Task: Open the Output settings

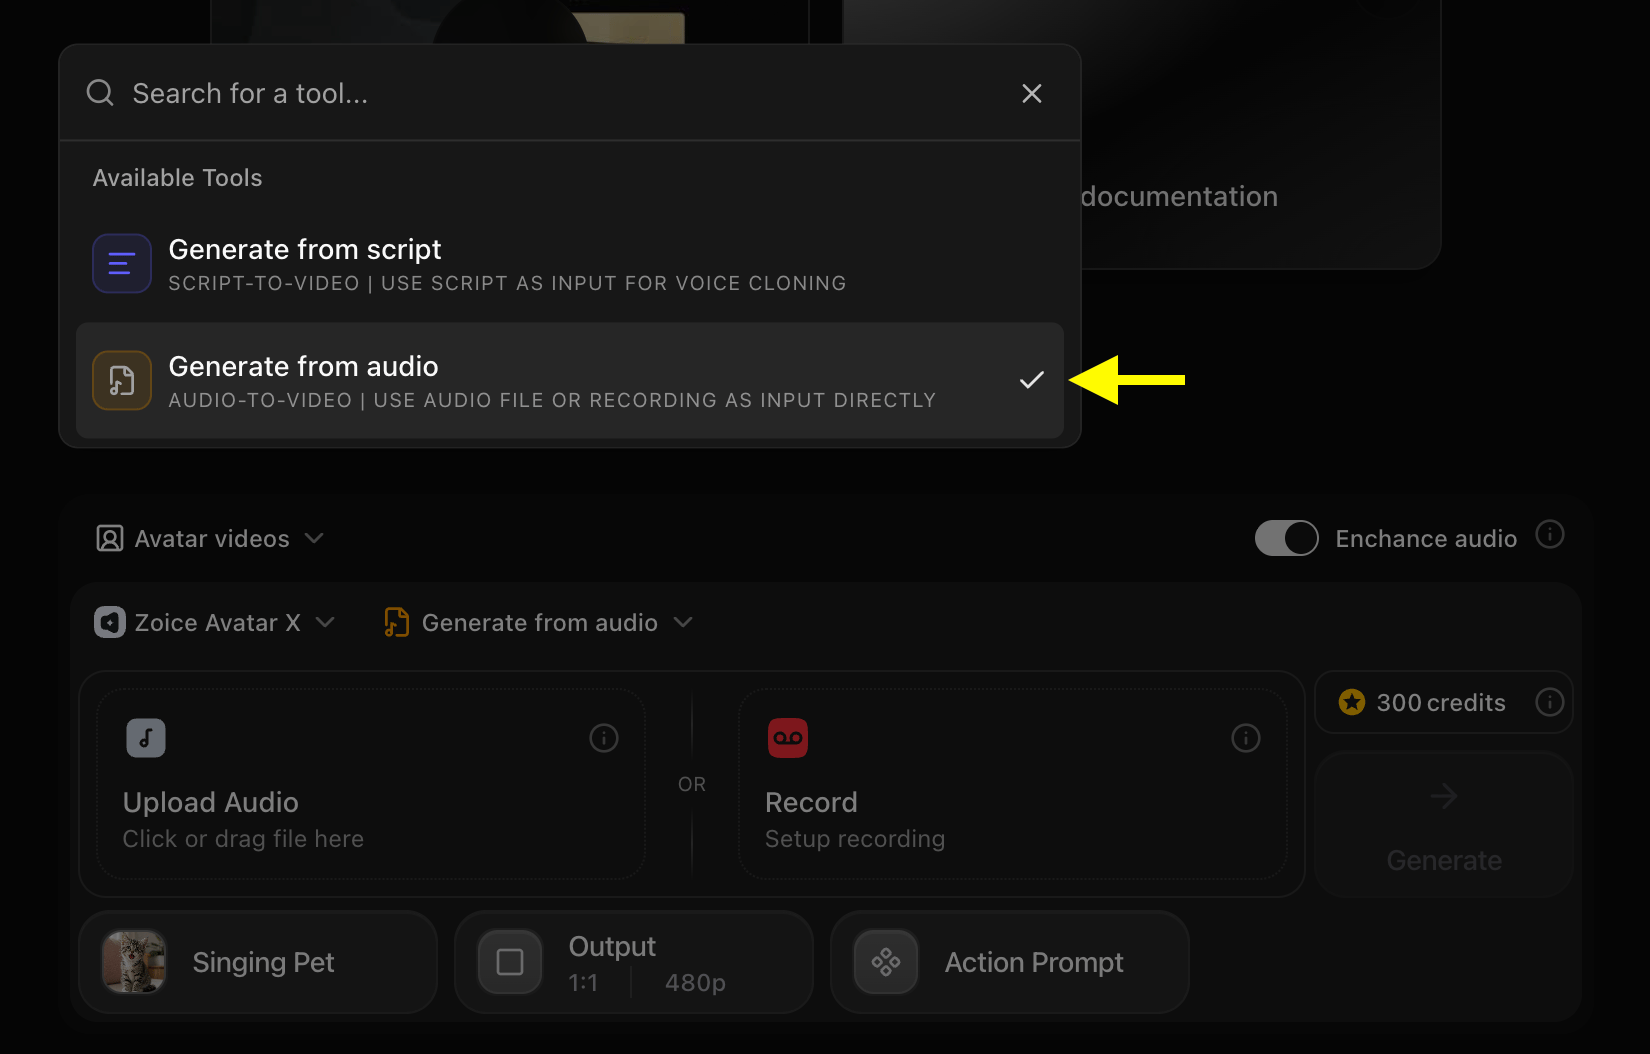Action: (x=634, y=962)
